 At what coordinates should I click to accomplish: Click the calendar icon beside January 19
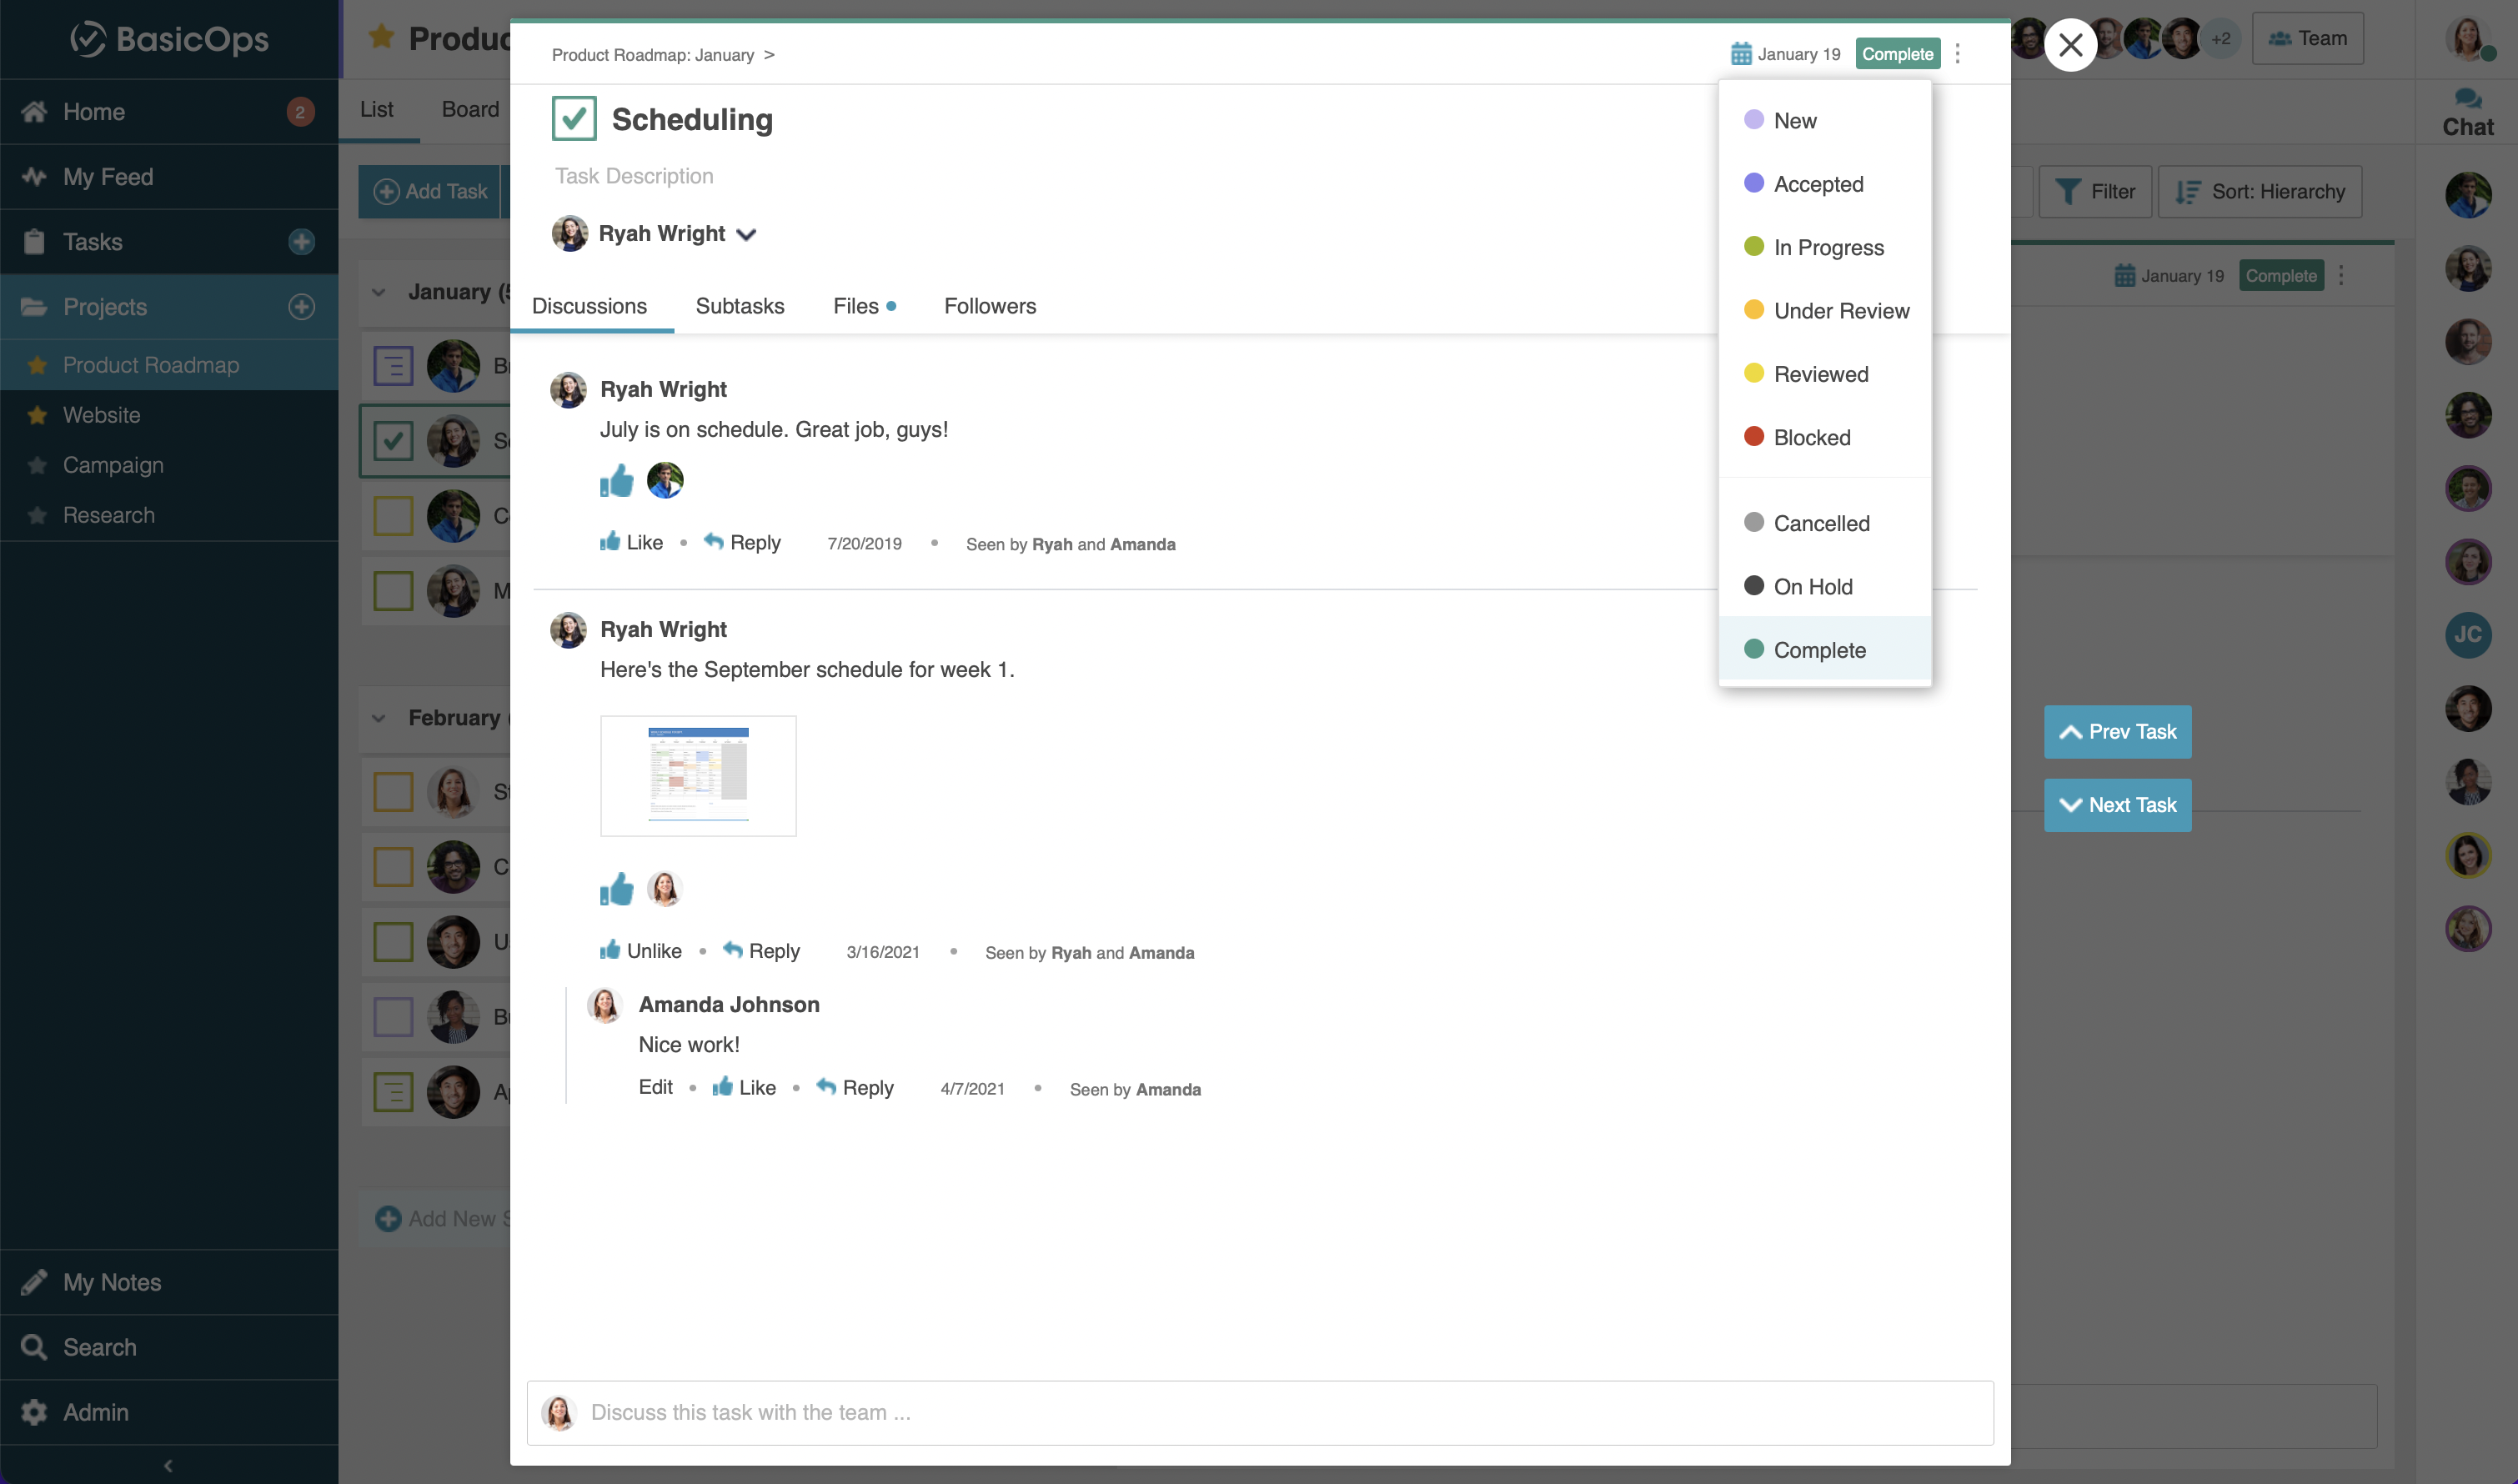tap(1740, 54)
